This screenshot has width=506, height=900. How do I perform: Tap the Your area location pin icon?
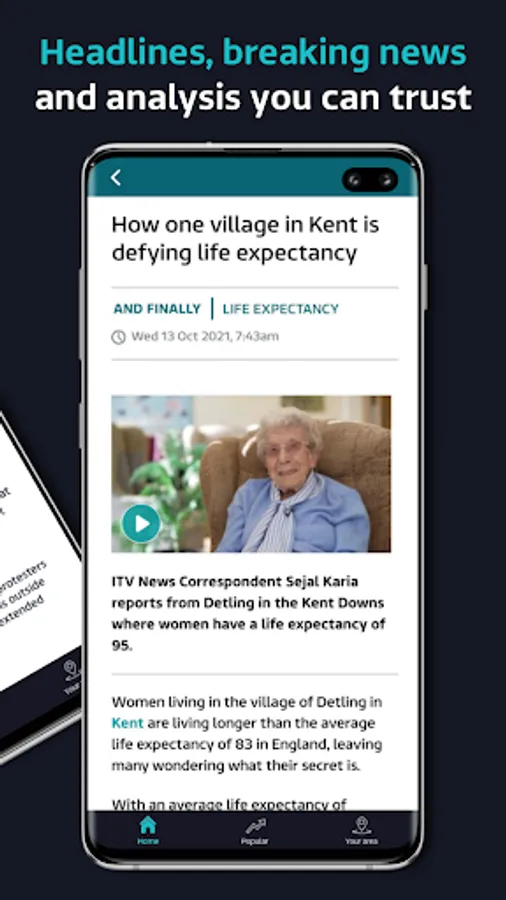point(361,825)
